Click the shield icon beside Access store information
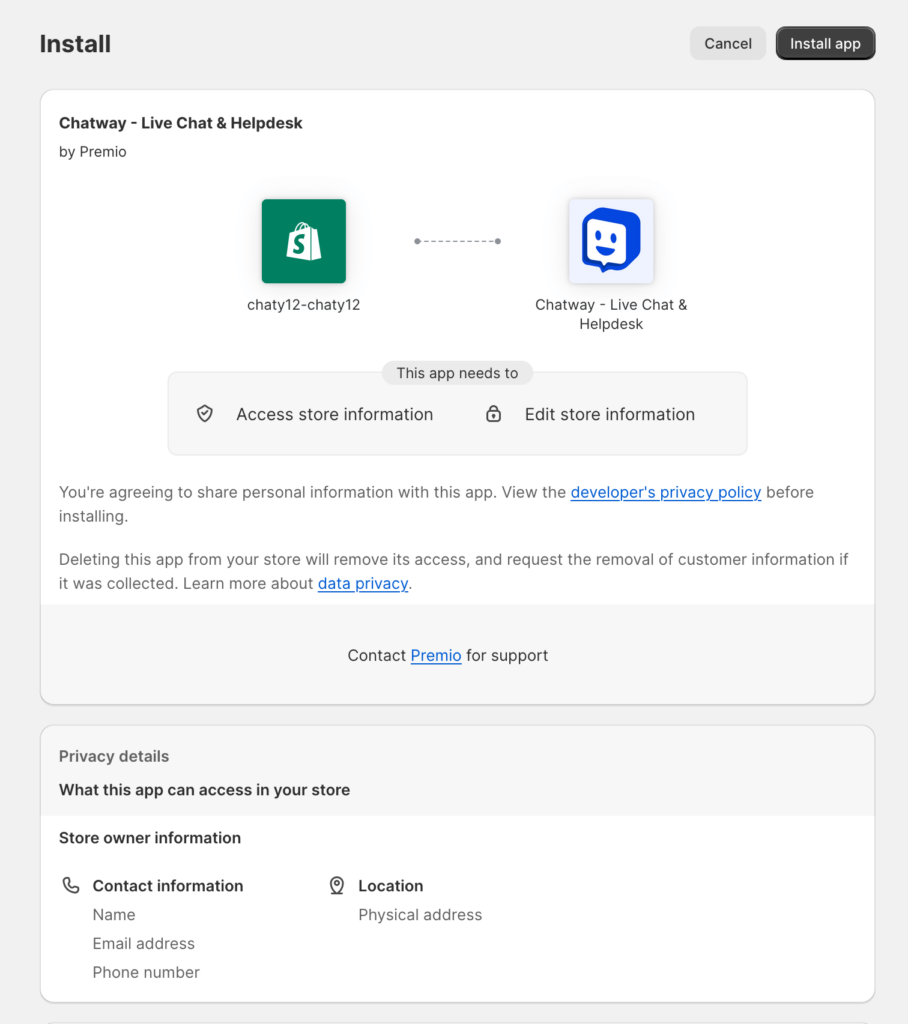908x1024 pixels. pos(205,413)
